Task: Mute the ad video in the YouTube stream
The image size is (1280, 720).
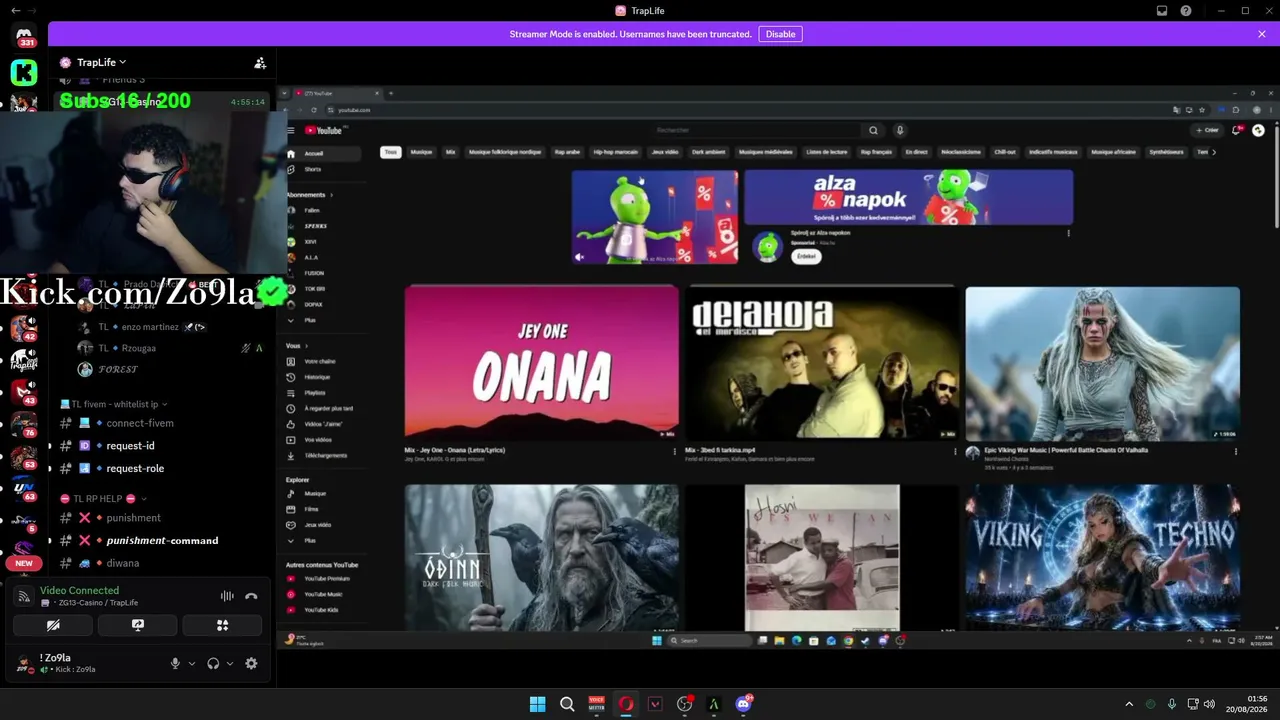Action: pyautogui.click(x=579, y=256)
